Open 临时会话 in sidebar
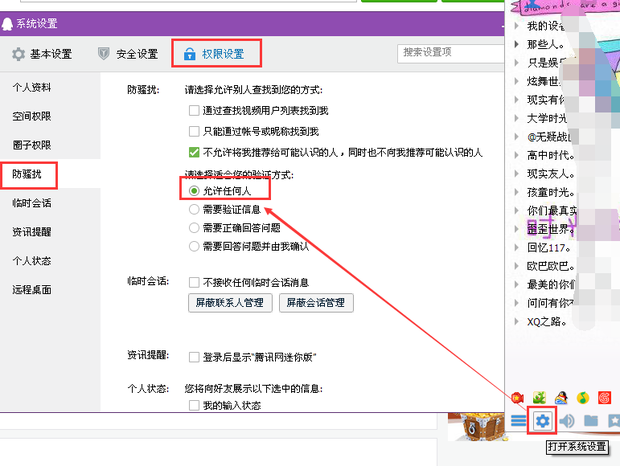The image size is (620, 466). pos(32,203)
